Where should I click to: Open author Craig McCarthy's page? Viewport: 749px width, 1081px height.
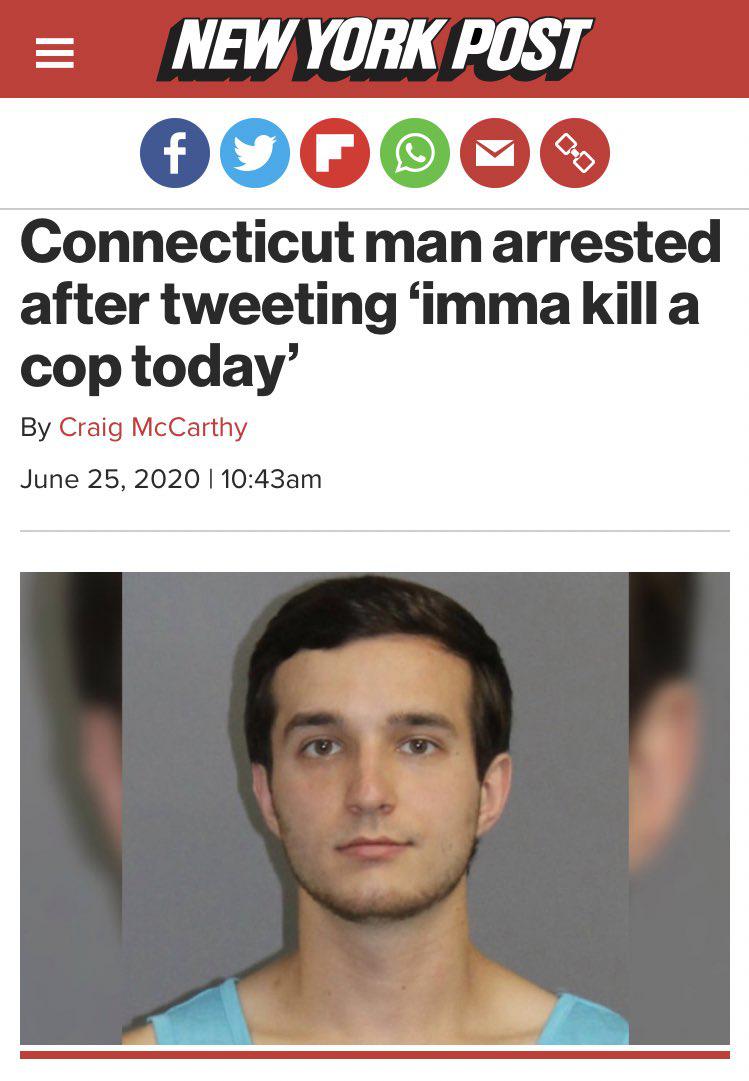point(153,428)
